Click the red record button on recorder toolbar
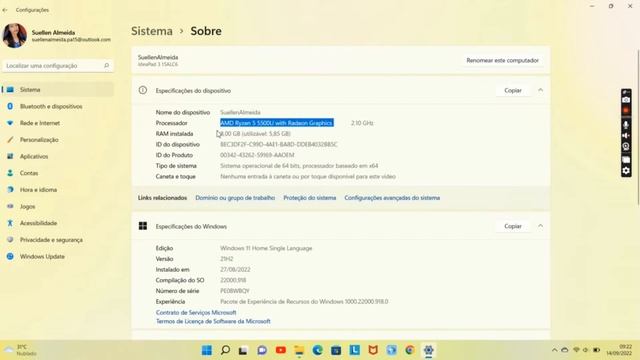The height and width of the screenshot is (360, 640). [626, 111]
